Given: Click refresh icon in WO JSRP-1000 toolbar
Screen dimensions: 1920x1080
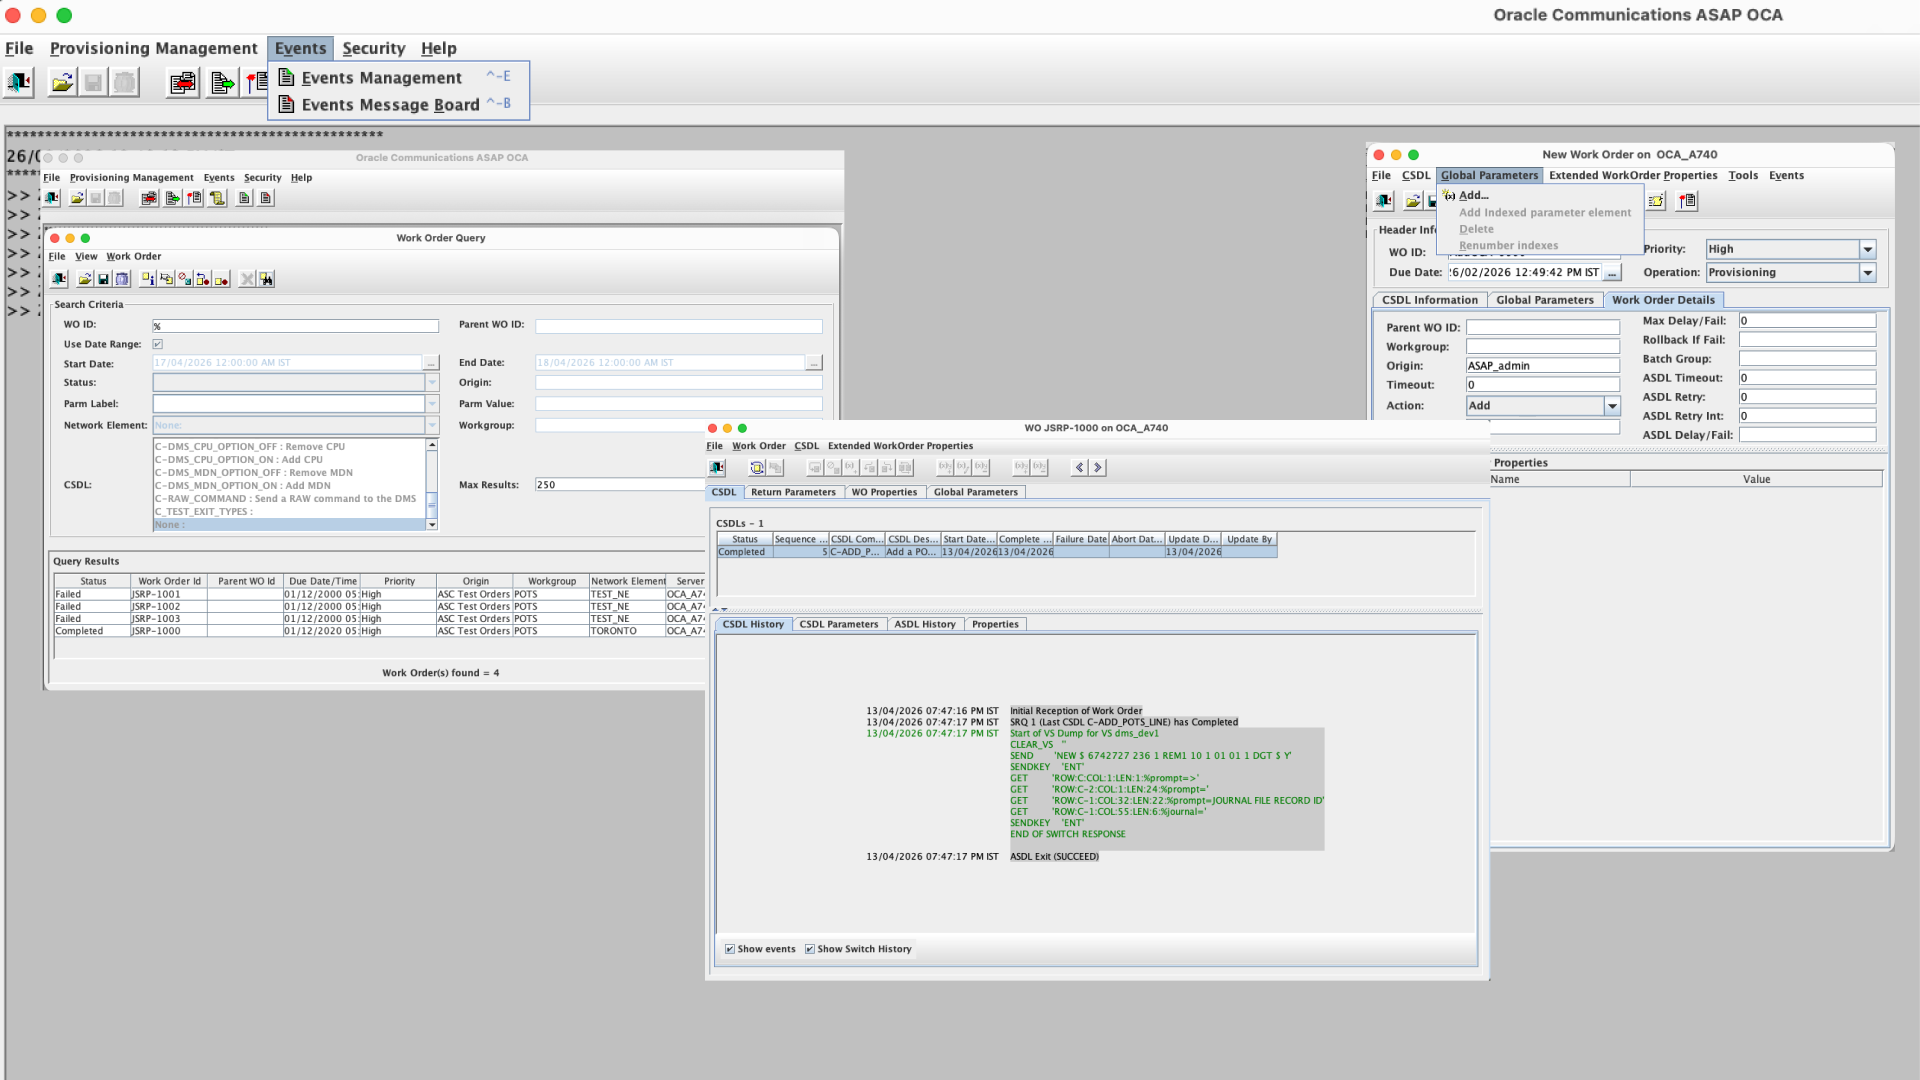Looking at the screenshot, I should point(757,467).
